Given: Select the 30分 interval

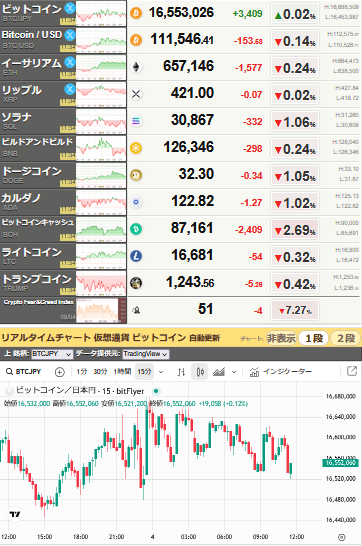Looking at the screenshot, I should (100, 372).
